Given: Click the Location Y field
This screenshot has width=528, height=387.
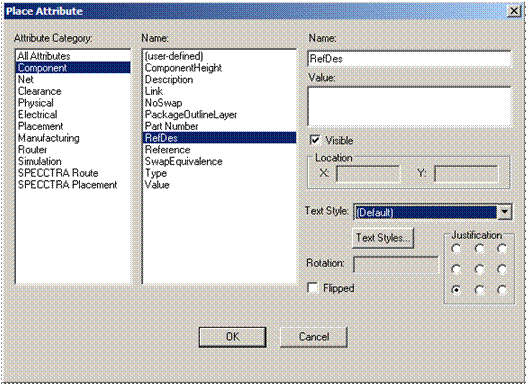Looking at the screenshot, I should [466, 174].
